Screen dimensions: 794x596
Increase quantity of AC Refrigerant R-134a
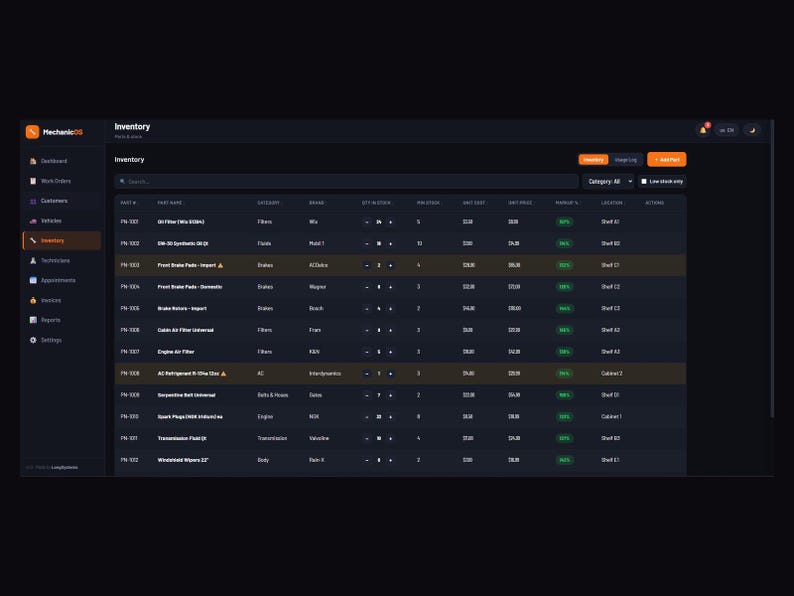(390, 374)
